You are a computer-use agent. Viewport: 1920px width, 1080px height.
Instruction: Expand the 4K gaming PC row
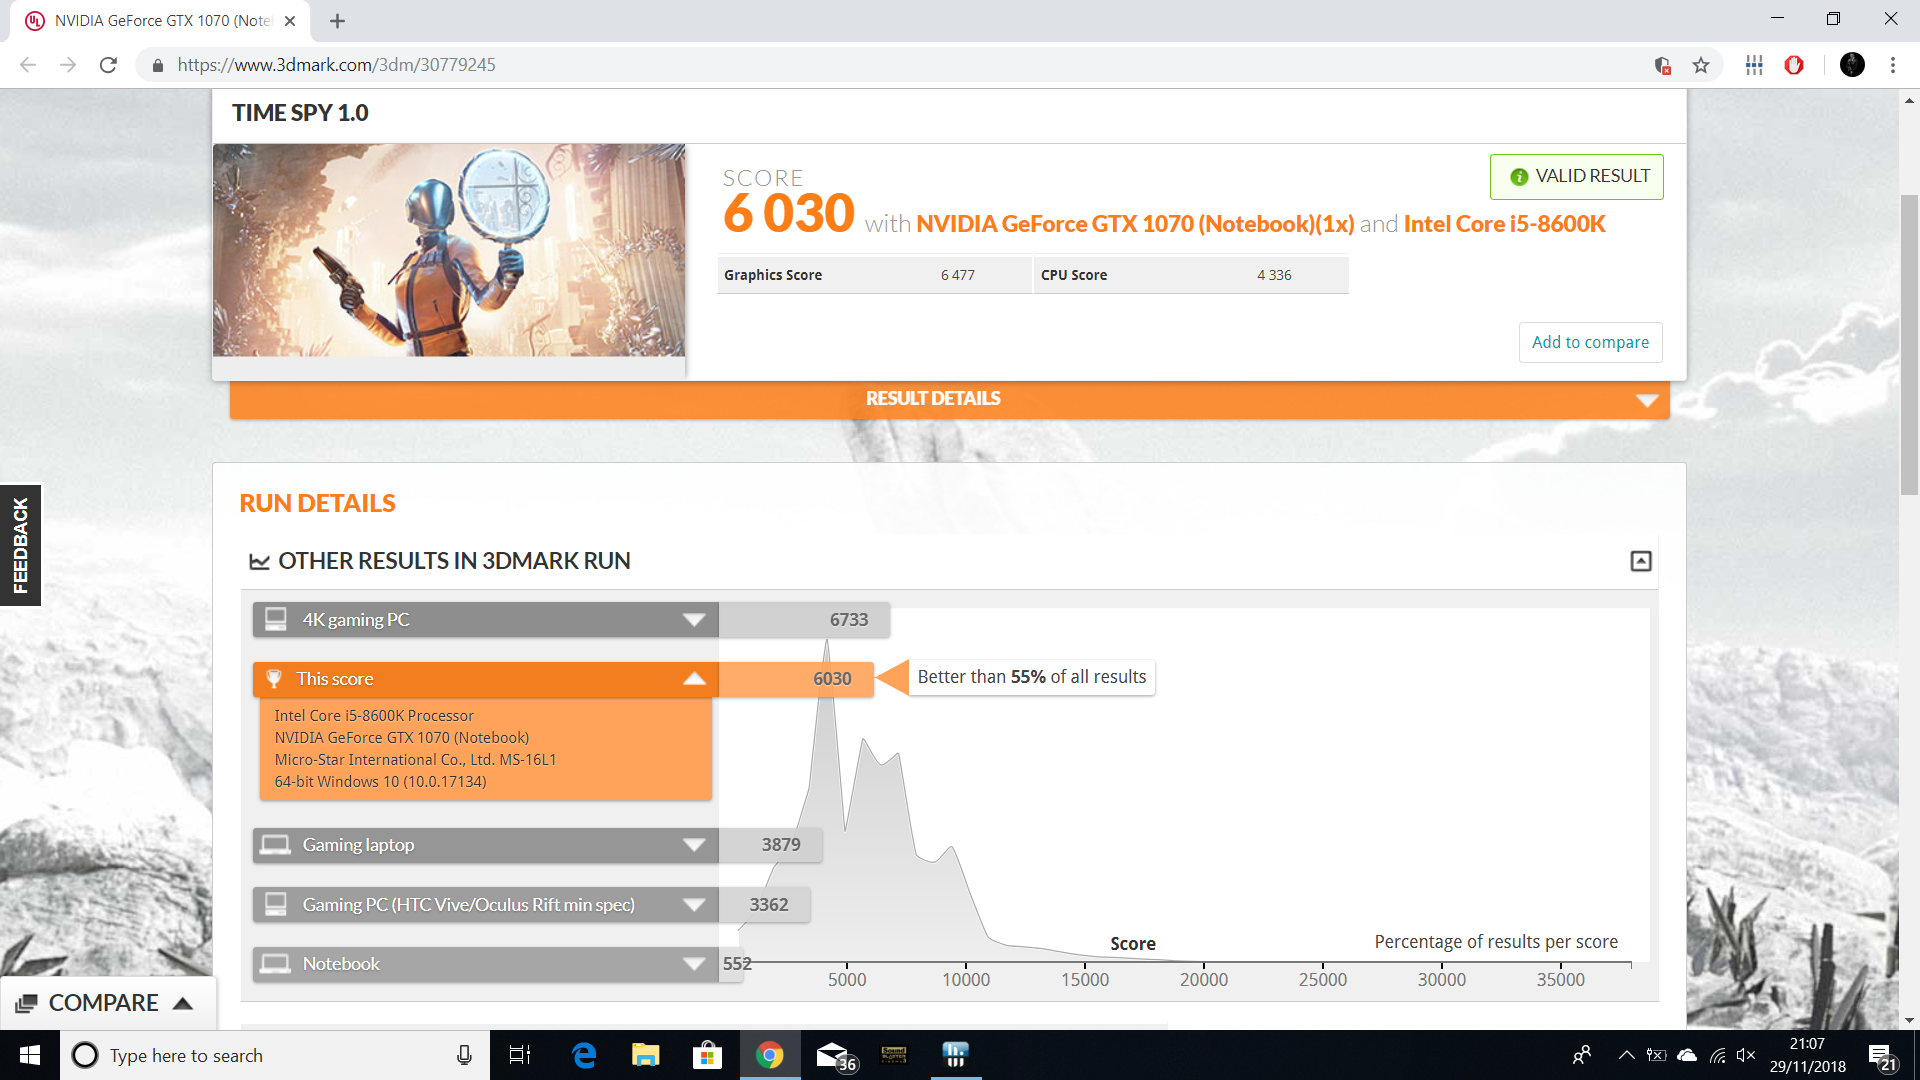click(485, 620)
